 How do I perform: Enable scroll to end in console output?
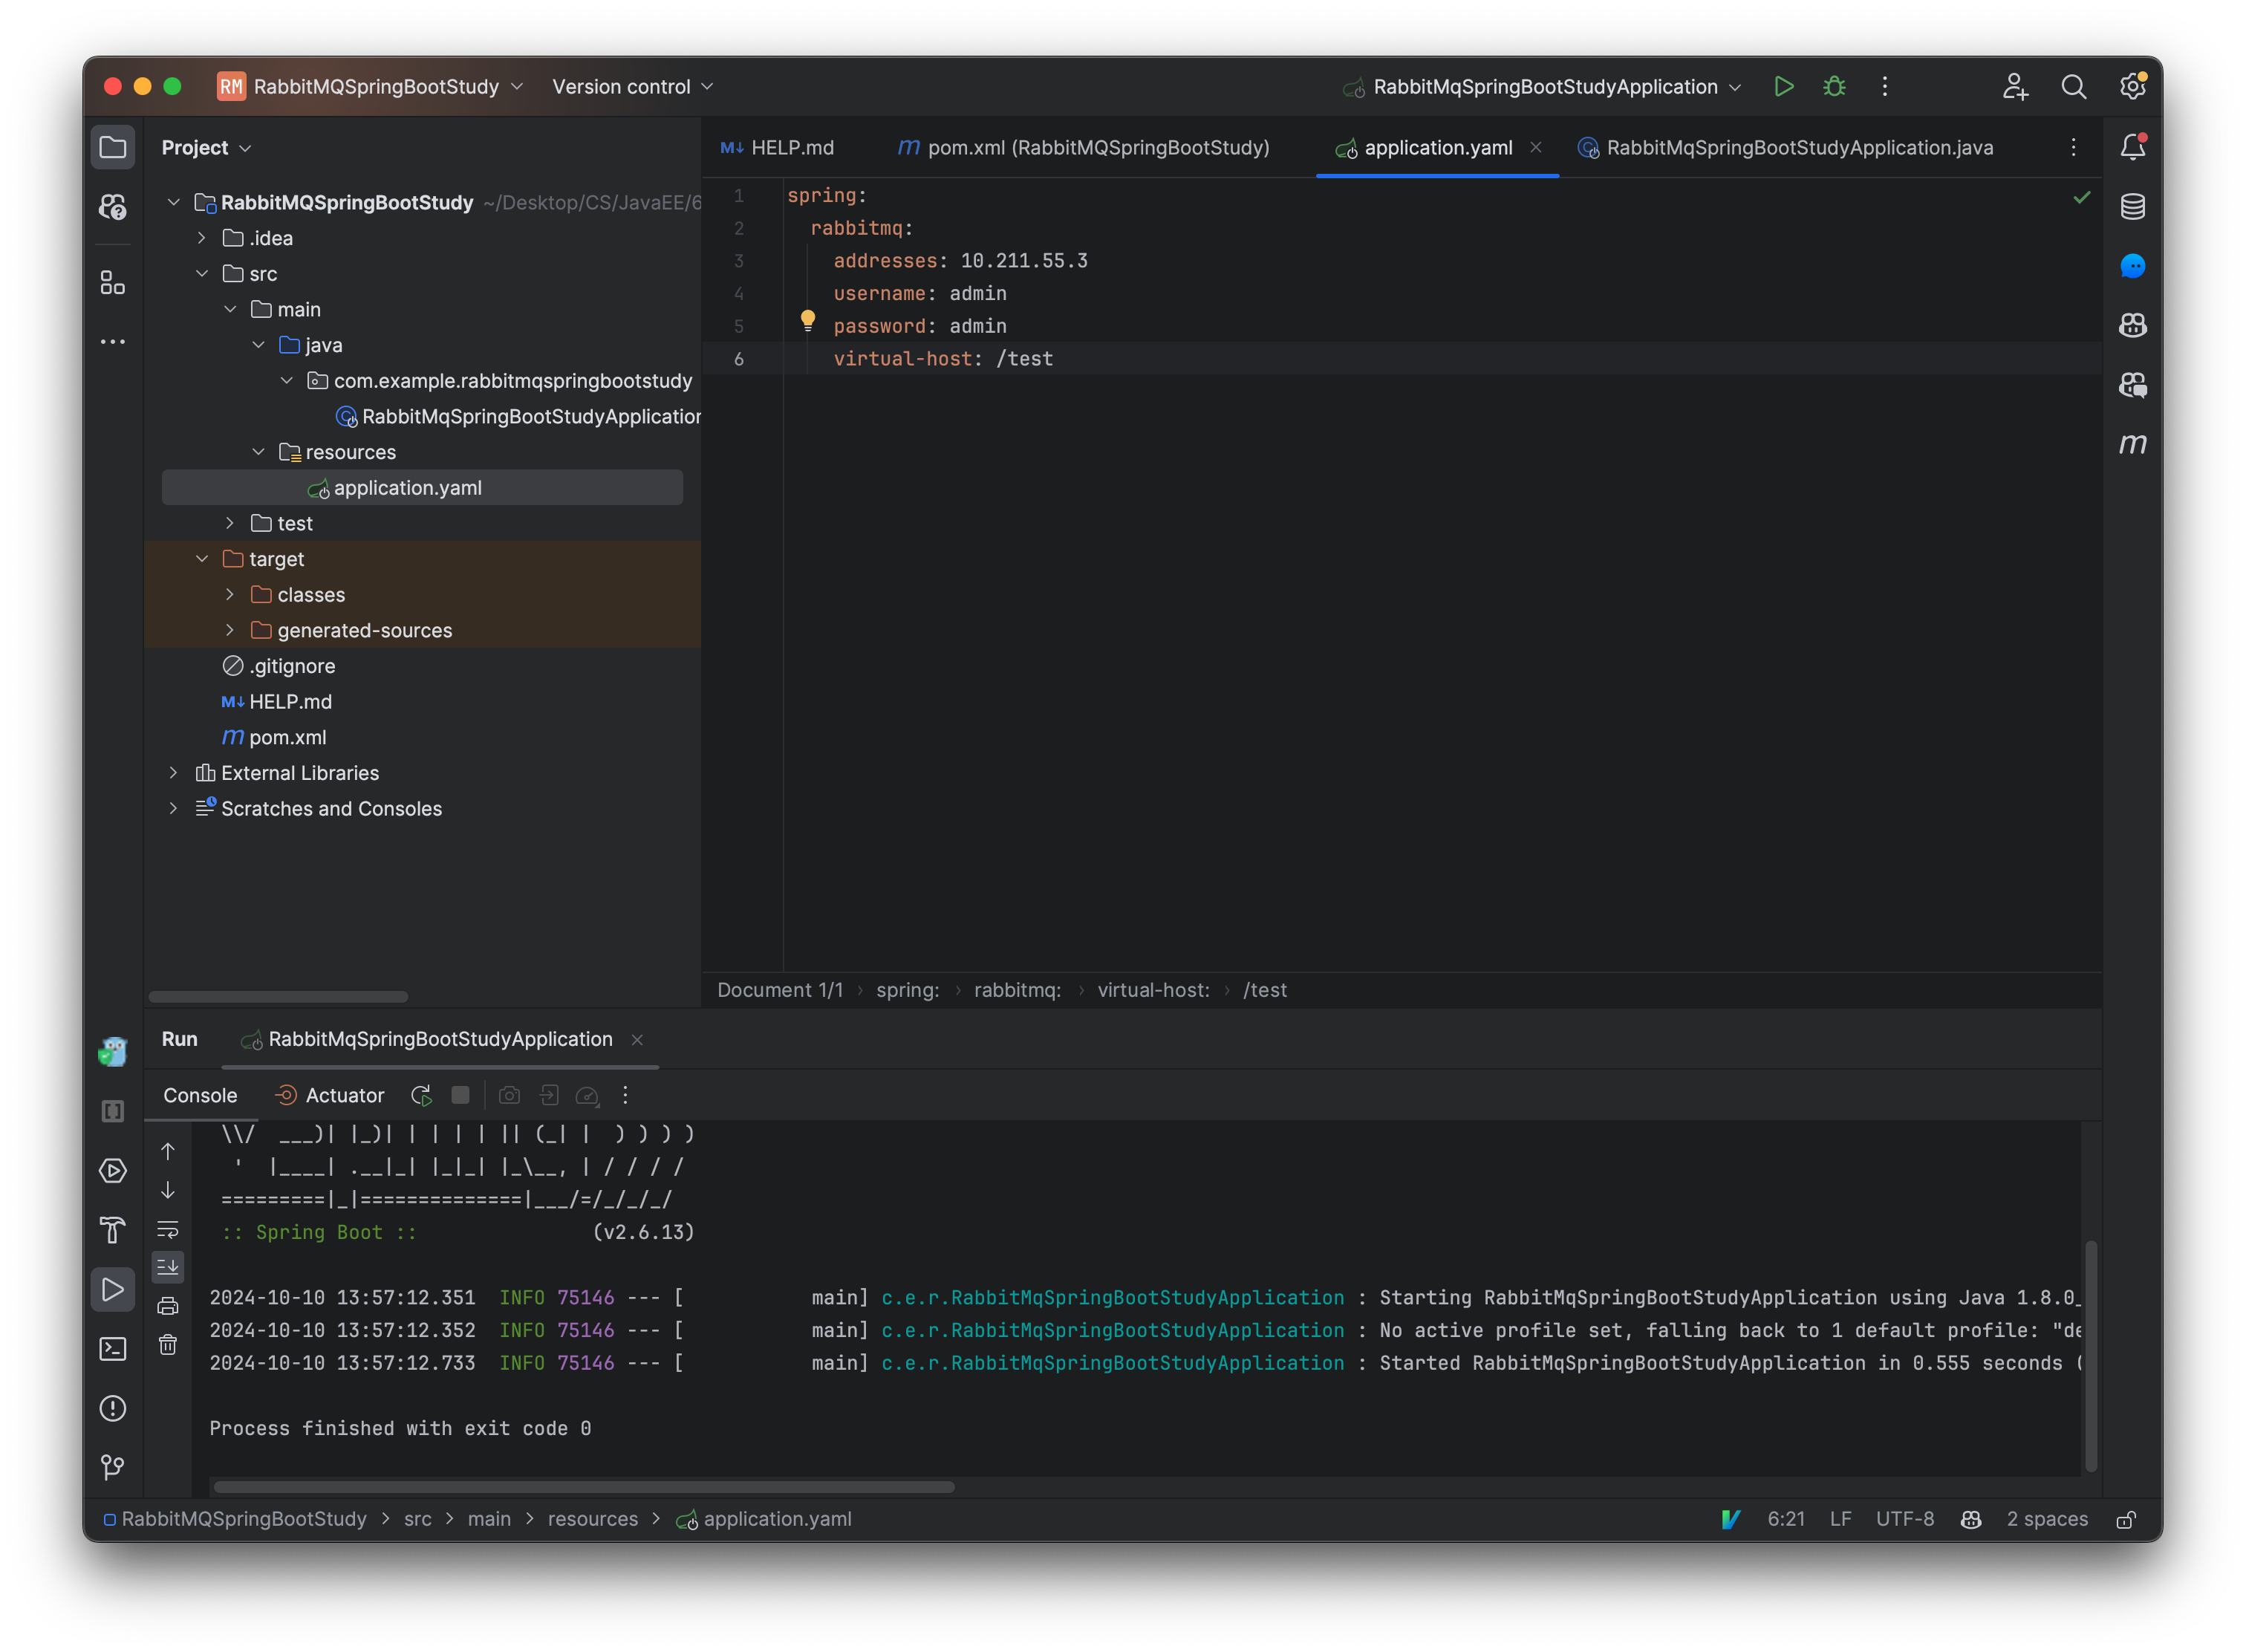point(167,1266)
